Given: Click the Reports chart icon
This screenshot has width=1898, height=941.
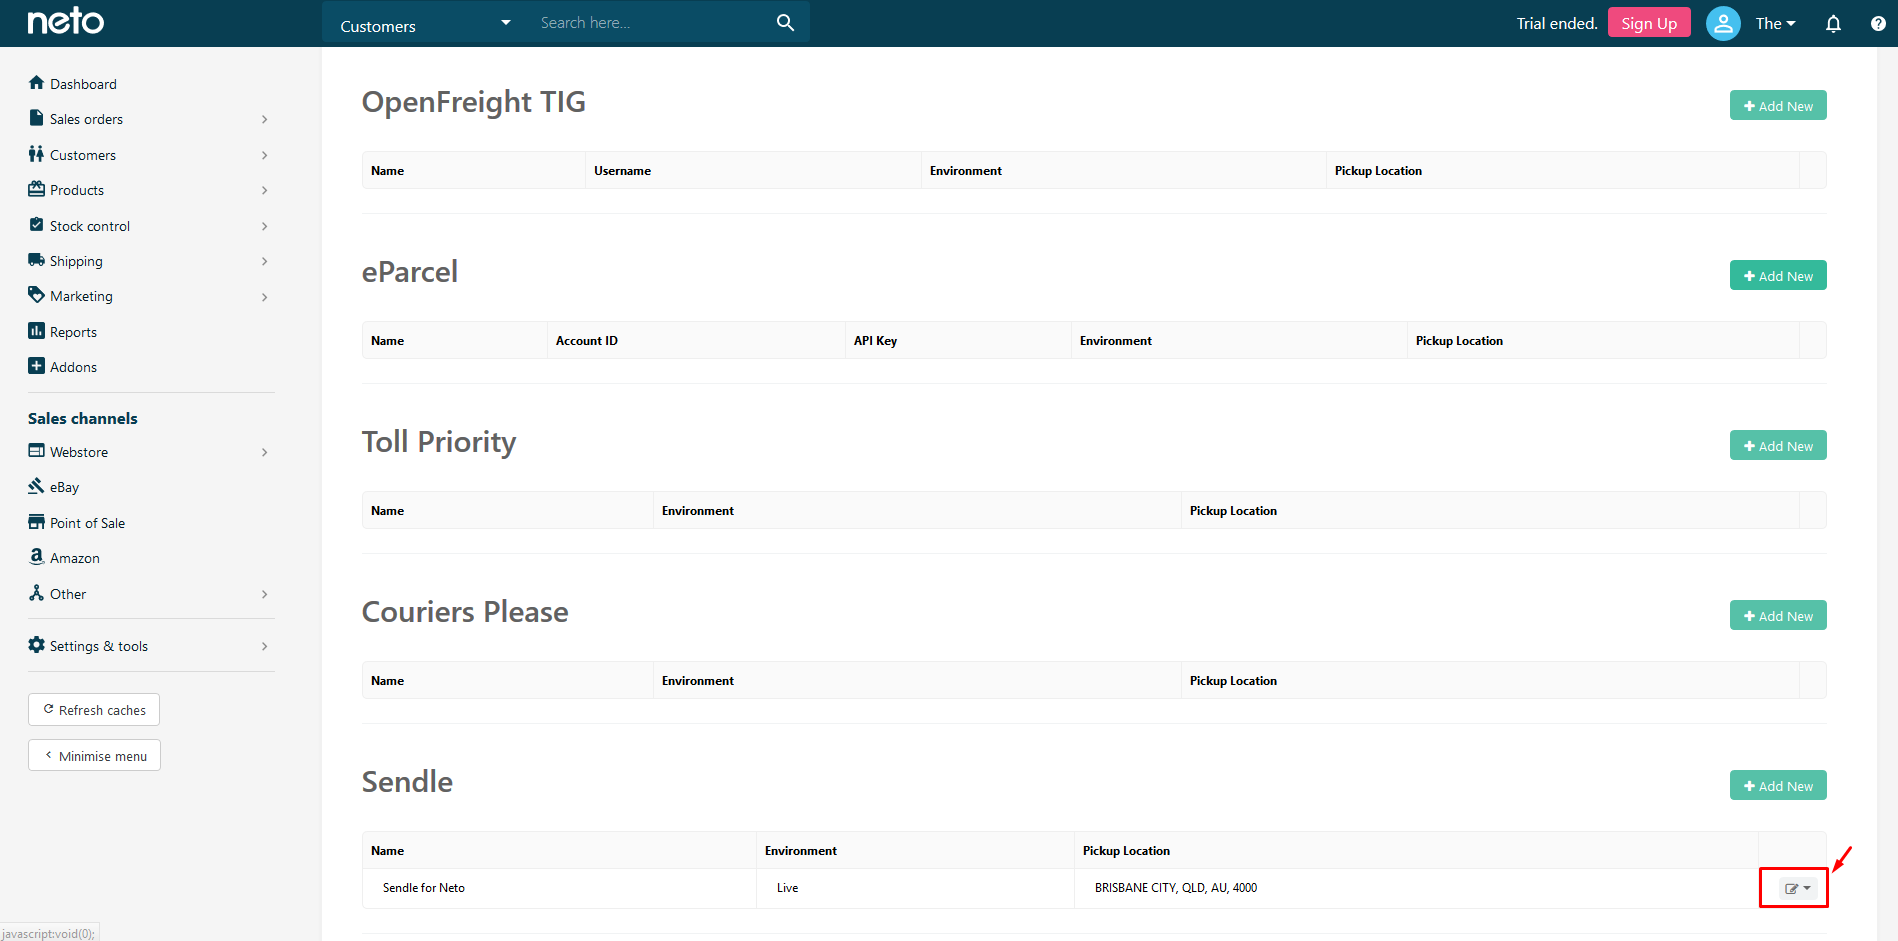Looking at the screenshot, I should click(x=36, y=331).
